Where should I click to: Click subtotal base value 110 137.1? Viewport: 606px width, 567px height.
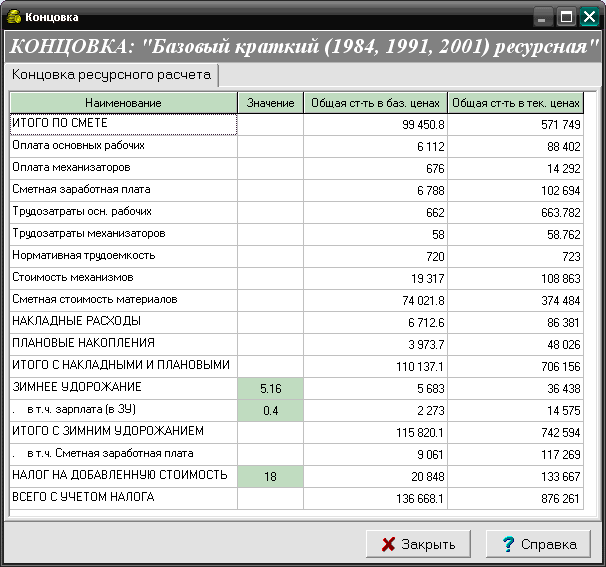point(375,366)
